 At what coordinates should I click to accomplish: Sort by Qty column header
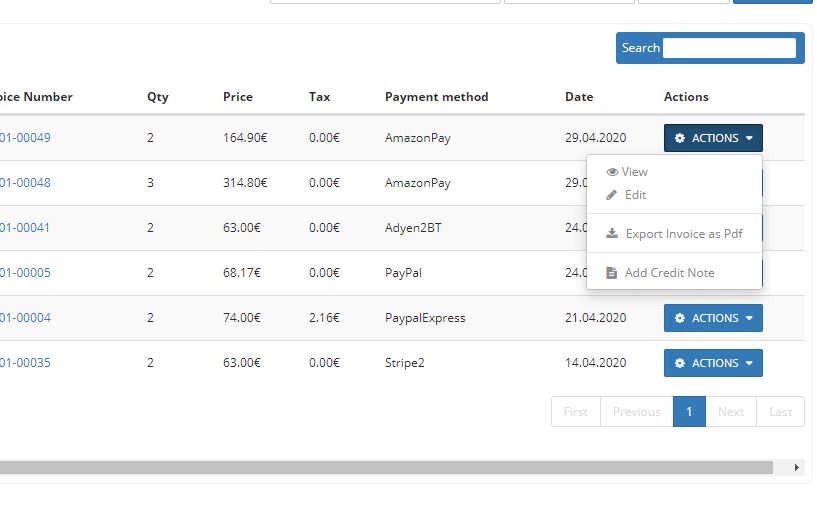coord(158,97)
